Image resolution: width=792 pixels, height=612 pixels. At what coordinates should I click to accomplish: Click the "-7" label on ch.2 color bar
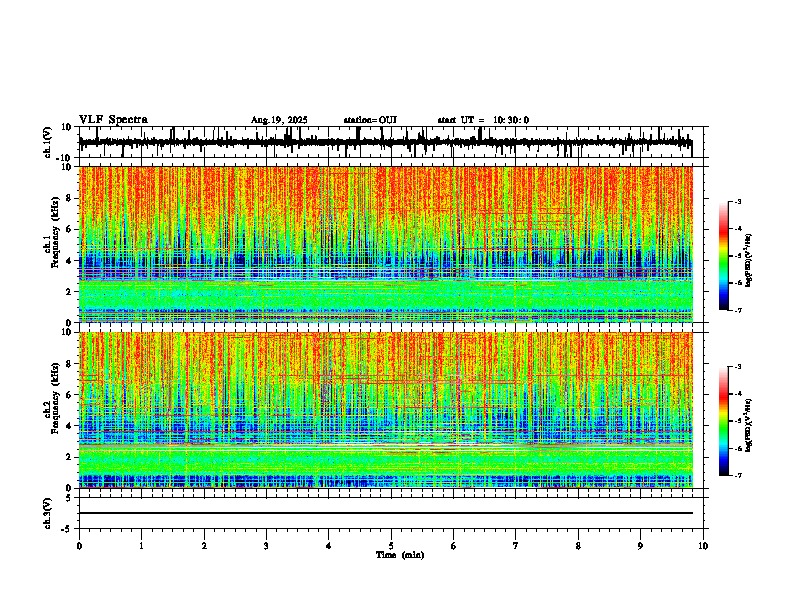point(737,476)
